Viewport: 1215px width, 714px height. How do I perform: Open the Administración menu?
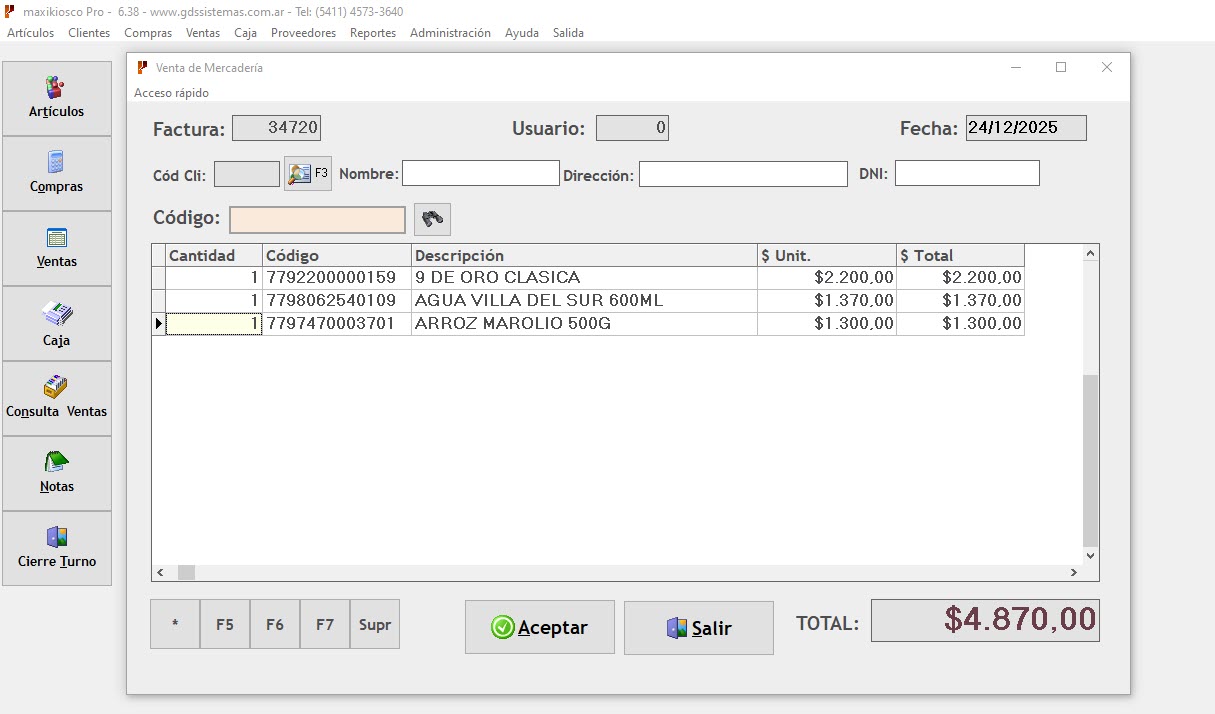point(450,32)
